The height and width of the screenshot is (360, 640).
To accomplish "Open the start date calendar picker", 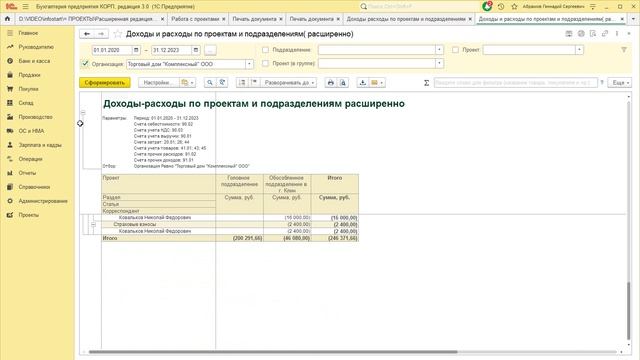I will 136,50.
